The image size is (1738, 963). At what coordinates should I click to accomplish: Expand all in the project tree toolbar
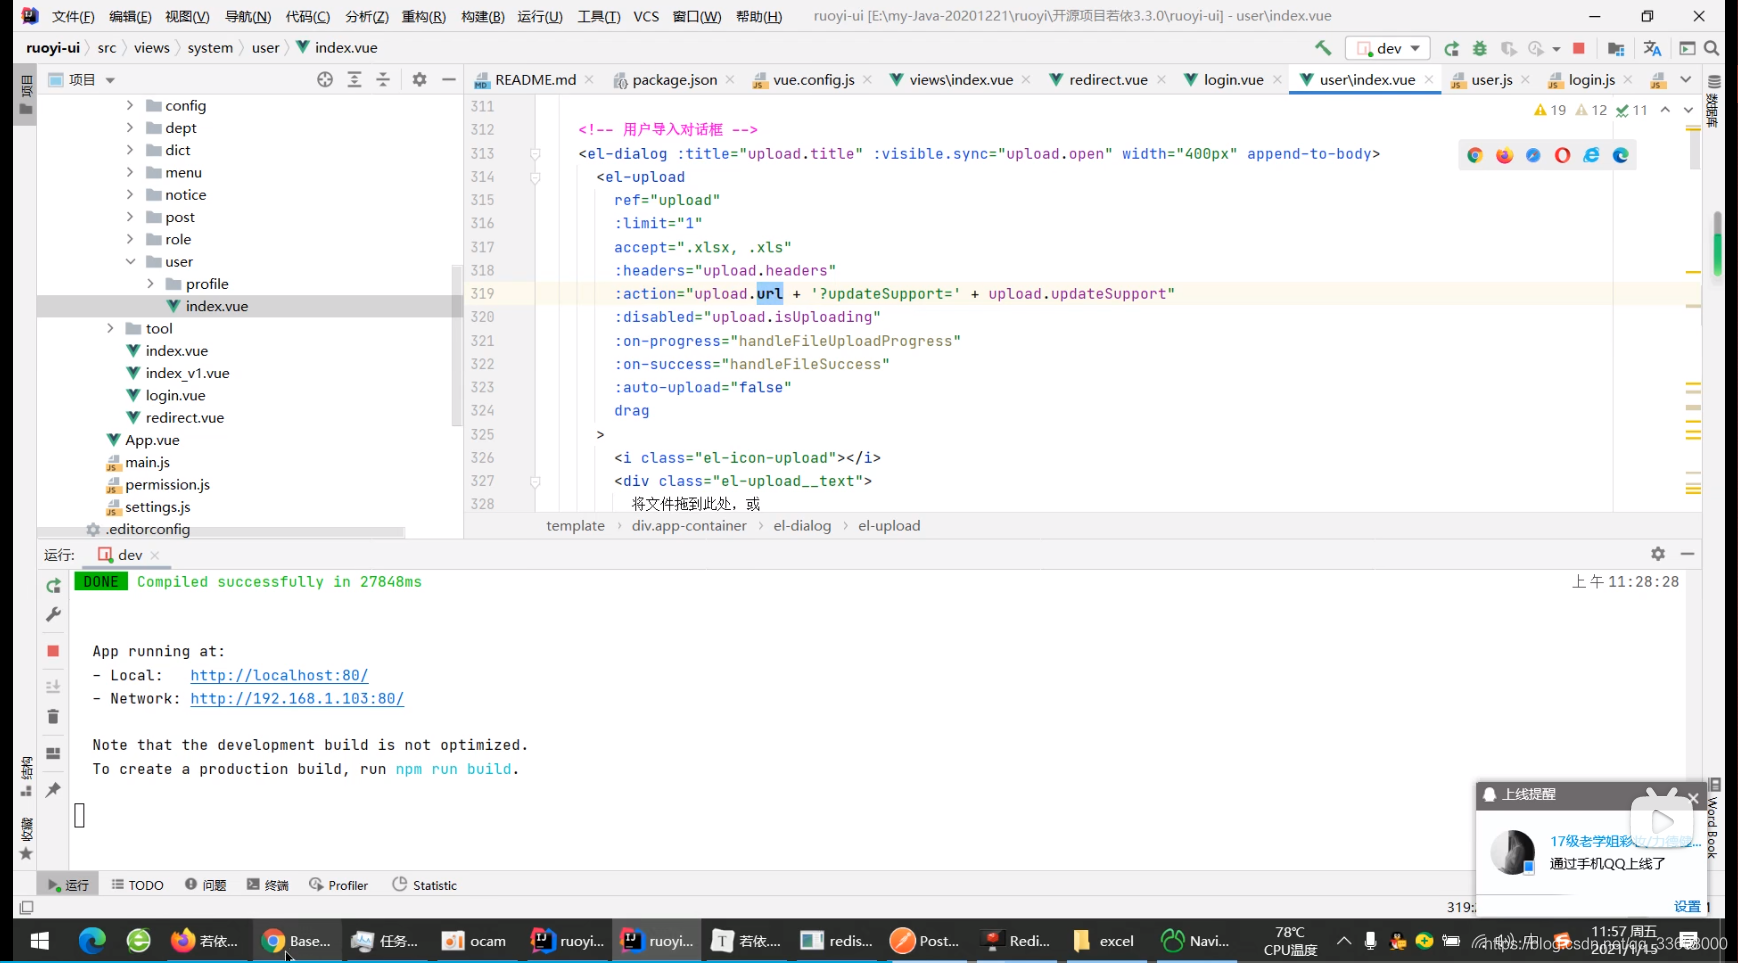point(354,80)
